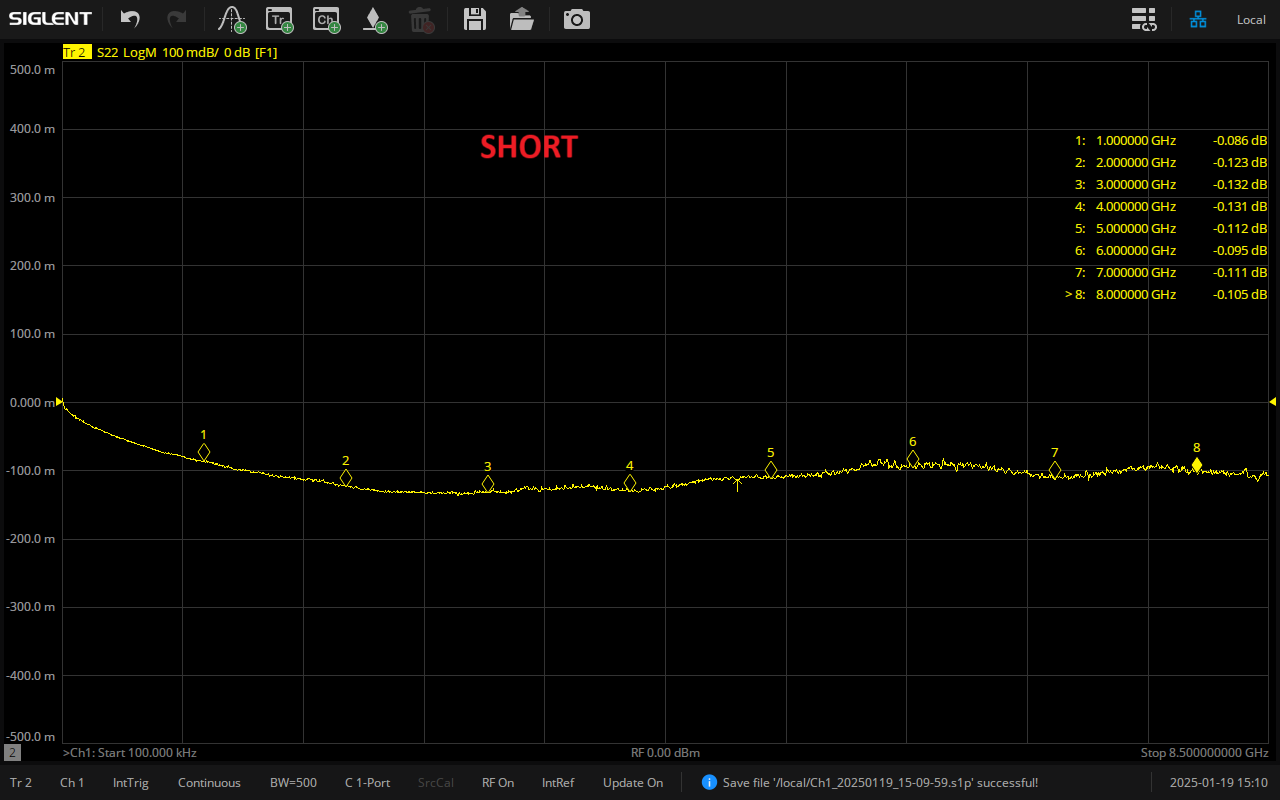Select Ch 1 in the status bar
The image size is (1280, 800).
click(x=72, y=783)
